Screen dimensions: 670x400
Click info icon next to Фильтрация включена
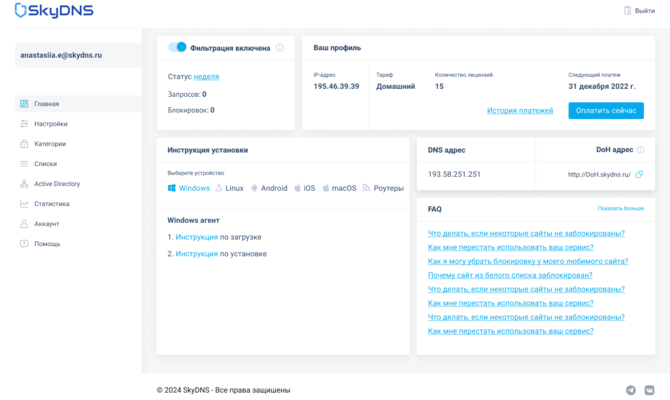pos(279,47)
